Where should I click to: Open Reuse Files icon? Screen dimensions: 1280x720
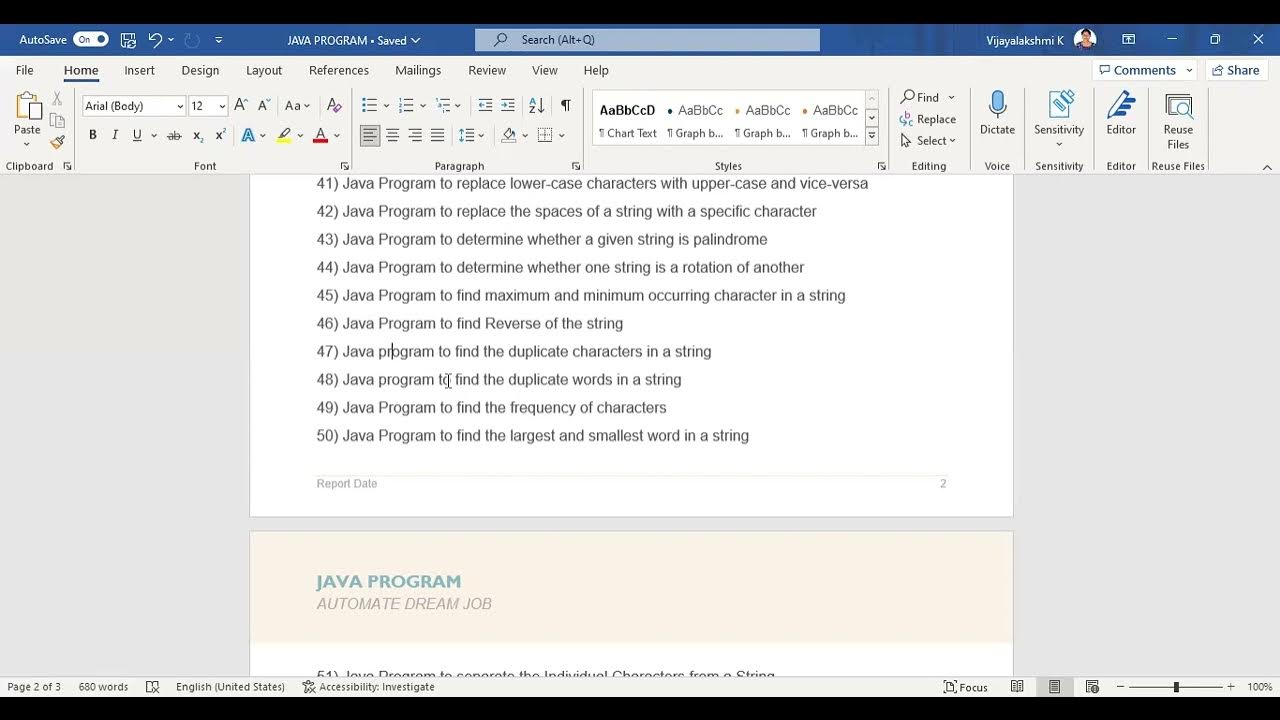1178,106
